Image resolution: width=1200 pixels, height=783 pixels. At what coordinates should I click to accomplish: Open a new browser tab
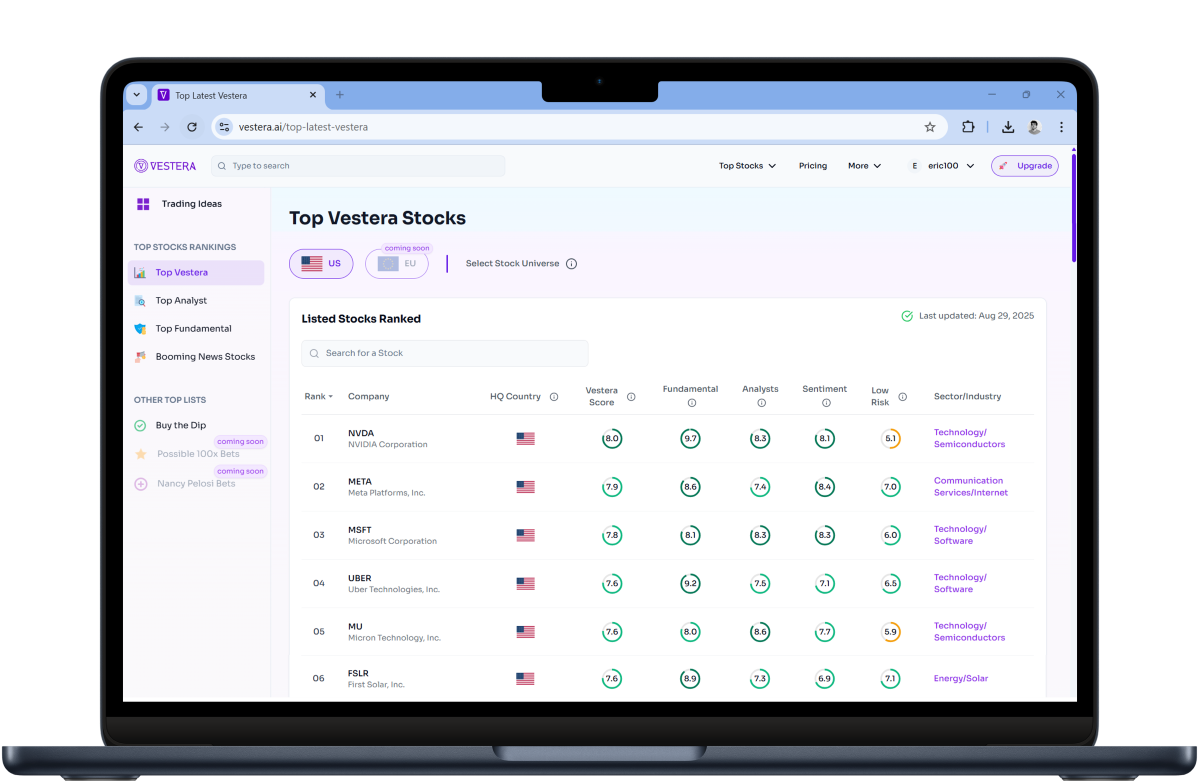click(340, 95)
